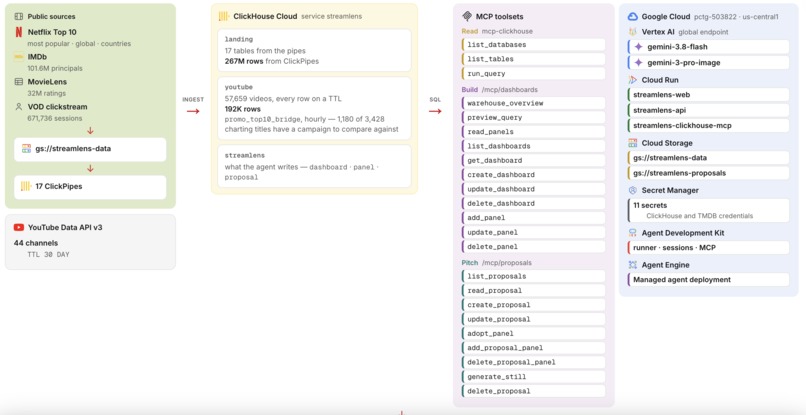Screen dimensions: 806x415
Task: Click the '17 ClickPipes' box
Action: [x=90, y=187]
